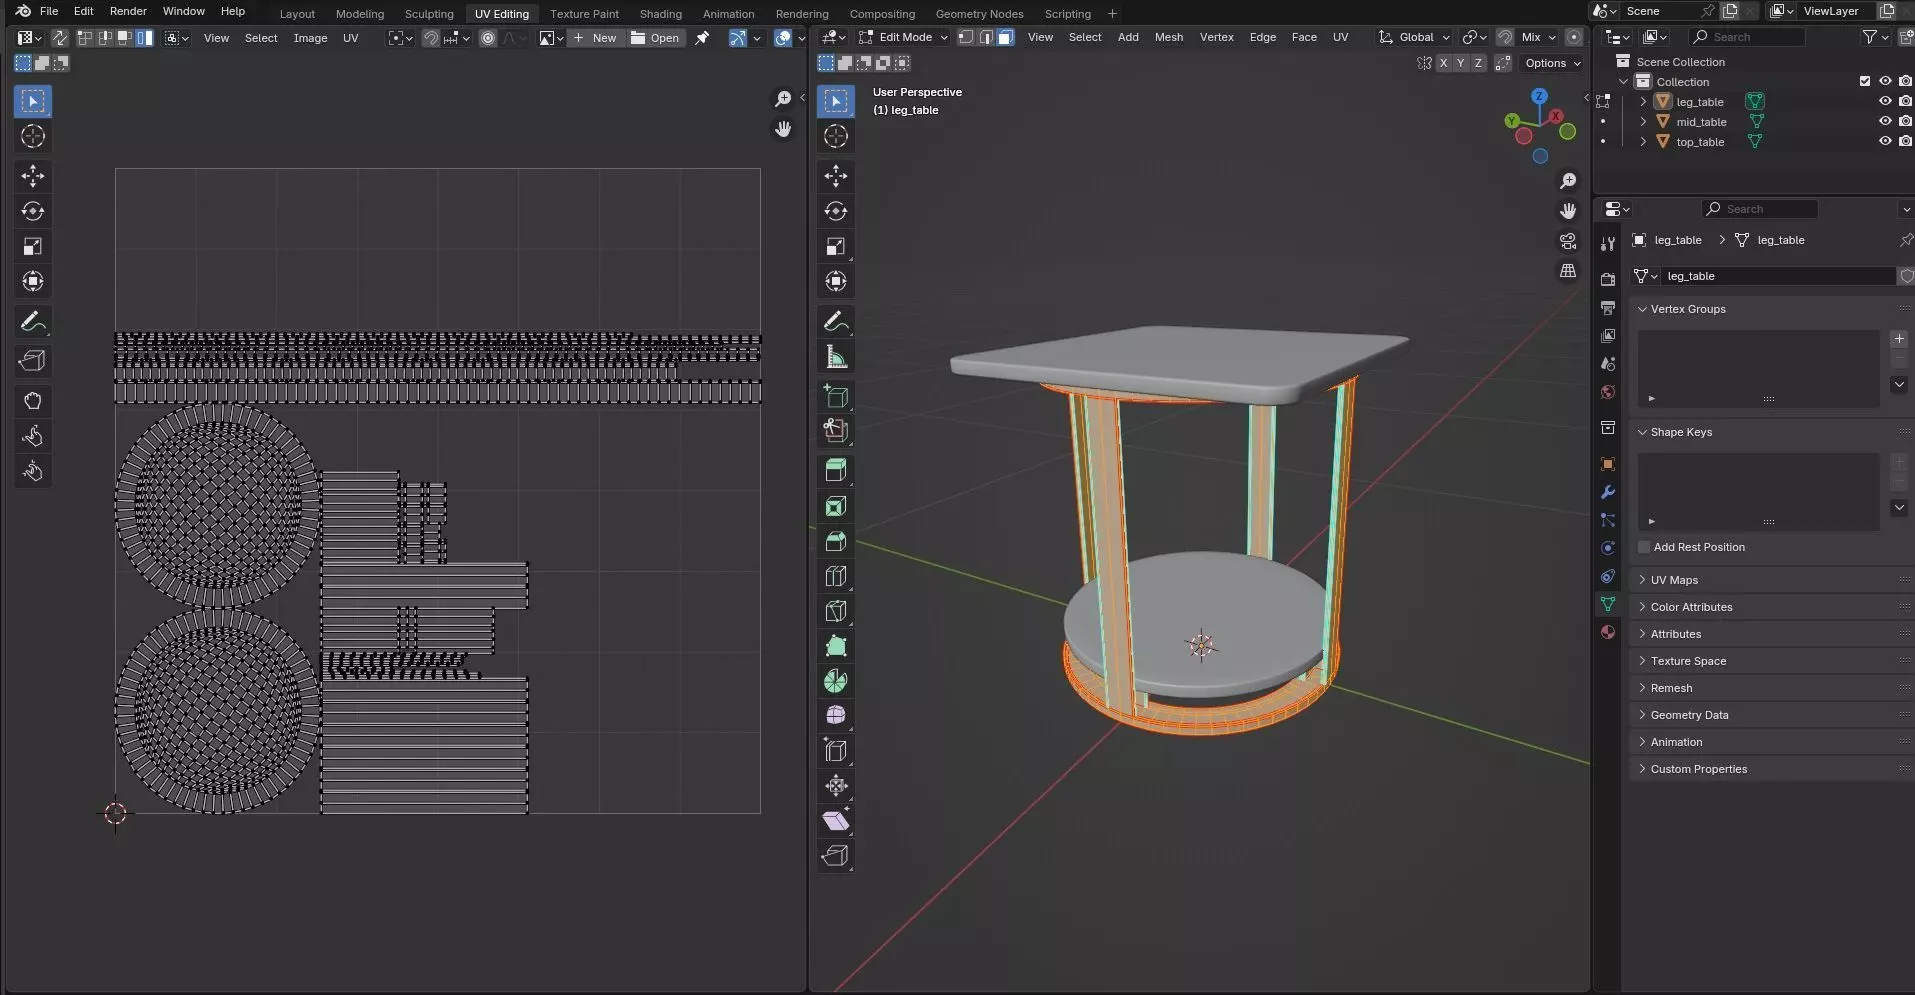Screen dimensions: 1915x995
Task: Toggle Z axis mirror in 3D viewport
Action: coord(1478,63)
